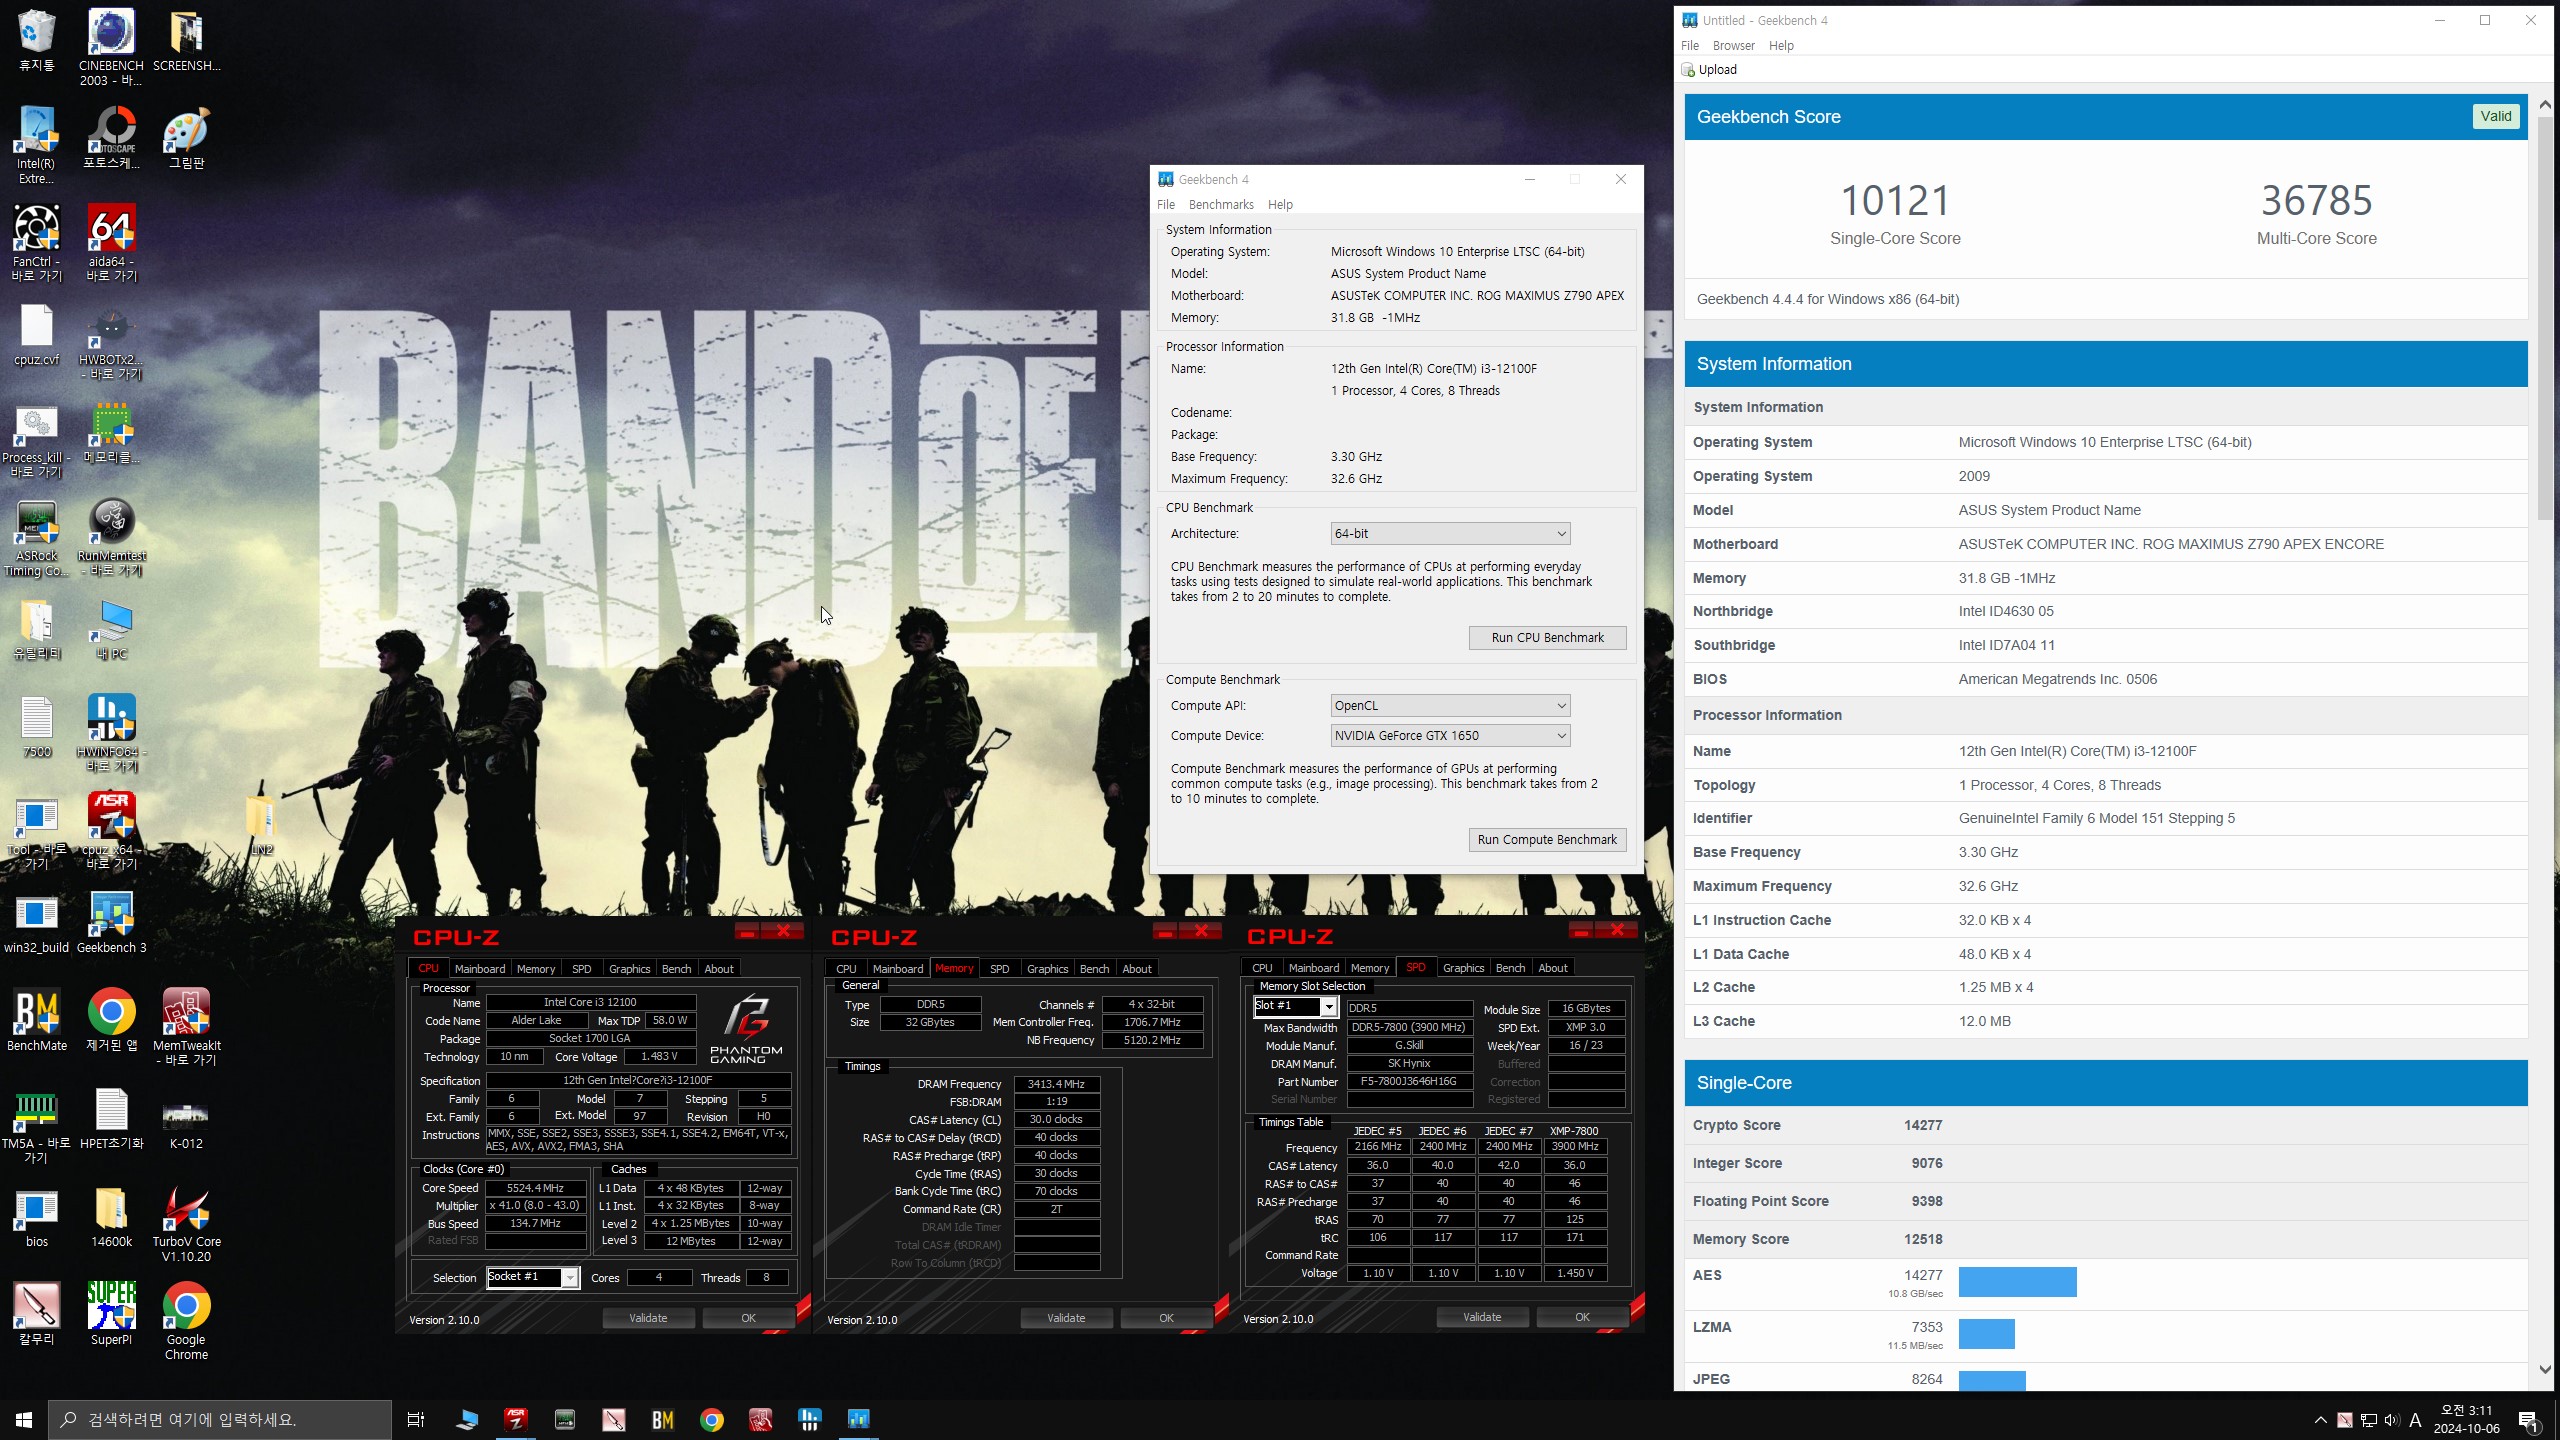Click the Windows Start button

(24, 1419)
